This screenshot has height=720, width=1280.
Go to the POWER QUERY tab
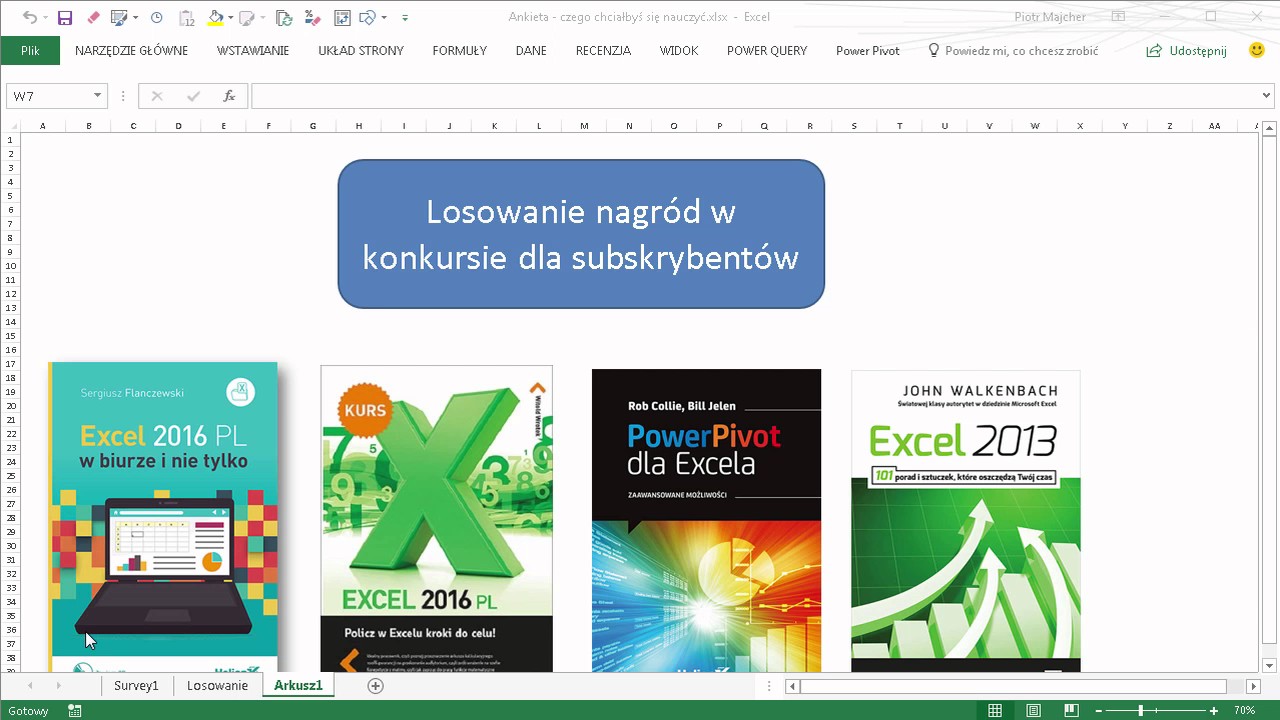(x=767, y=50)
